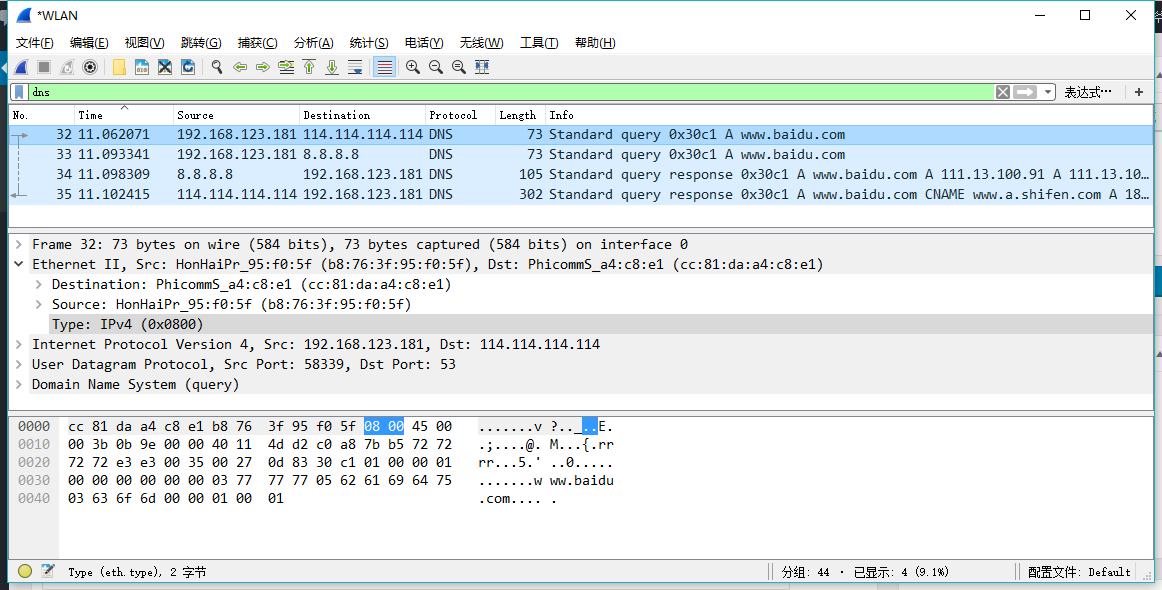Viewport: 1162px width, 590px height.
Task: Open capture options with the gear icon
Action: 90,67
